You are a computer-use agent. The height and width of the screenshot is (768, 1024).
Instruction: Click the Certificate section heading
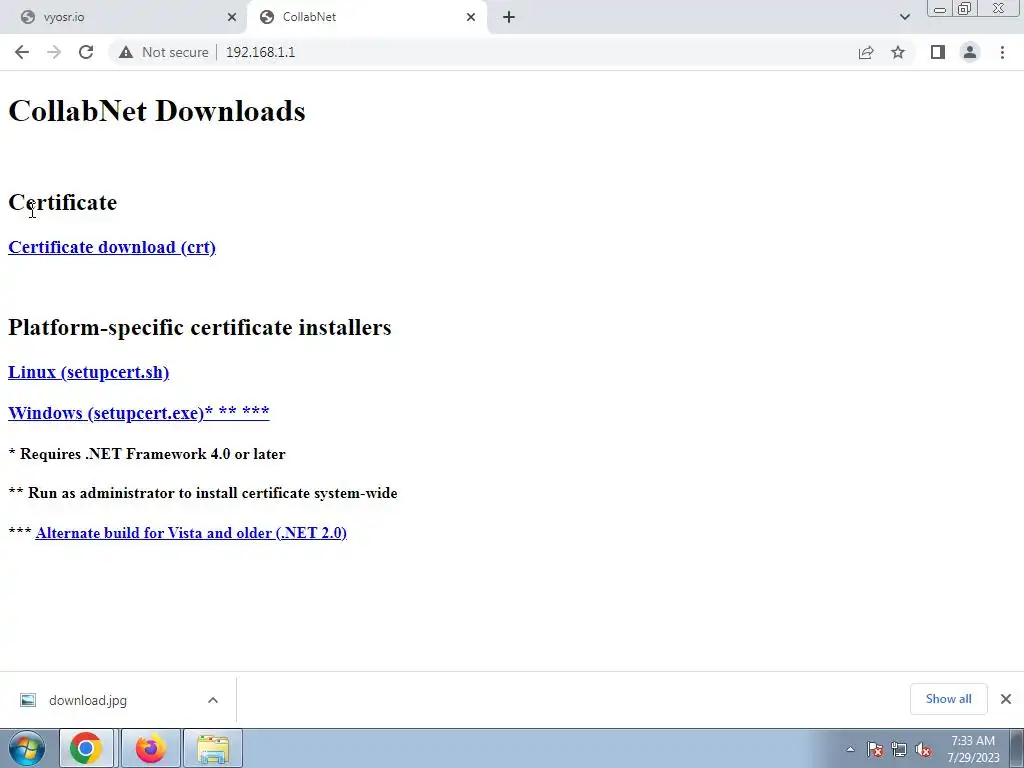click(x=63, y=202)
